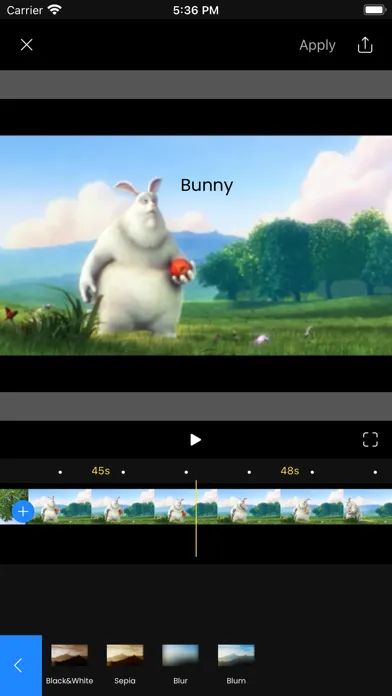The width and height of the screenshot is (392, 696).
Task: Tap the video preview showing the rabbit
Action: (x=196, y=245)
